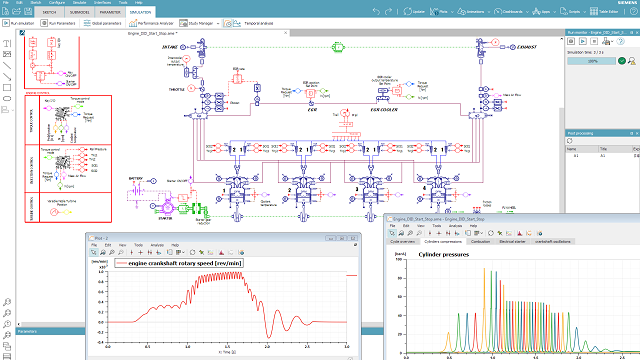
Task: Click the main toolbar help icon
Action: [x=633, y=11]
